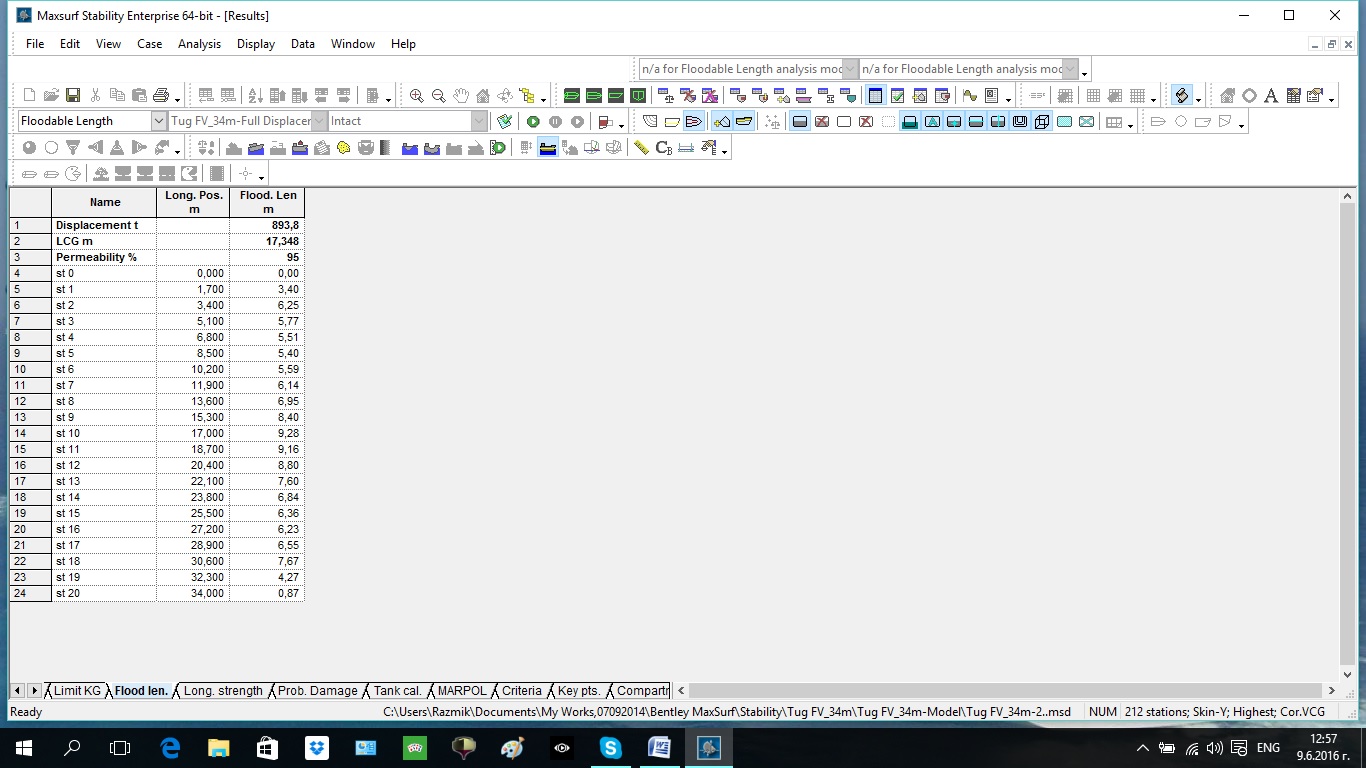Image resolution: width=1366 pixels, height=768 pixels.
Task: Start analysis with the green play button
Action: pos(533,122)
